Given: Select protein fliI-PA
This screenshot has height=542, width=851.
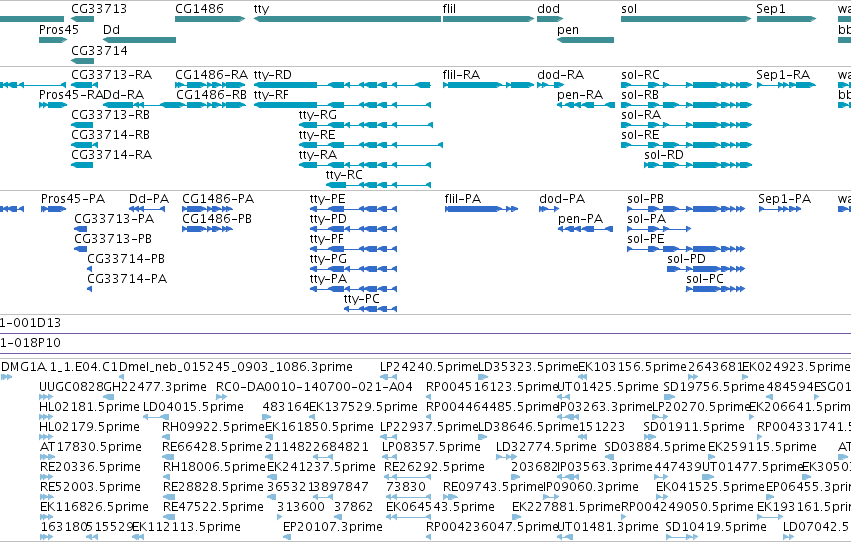Looking at the screenshot, I should (481, 209).
